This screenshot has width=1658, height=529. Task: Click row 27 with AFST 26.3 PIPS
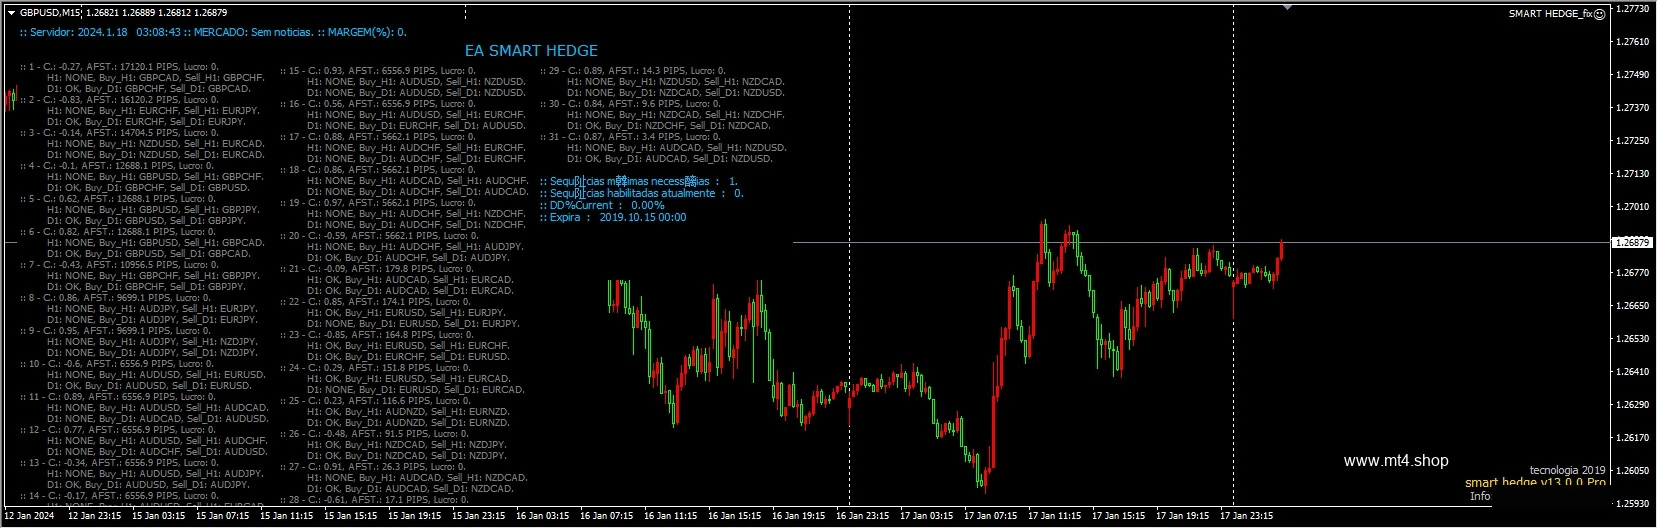[373, 467]
